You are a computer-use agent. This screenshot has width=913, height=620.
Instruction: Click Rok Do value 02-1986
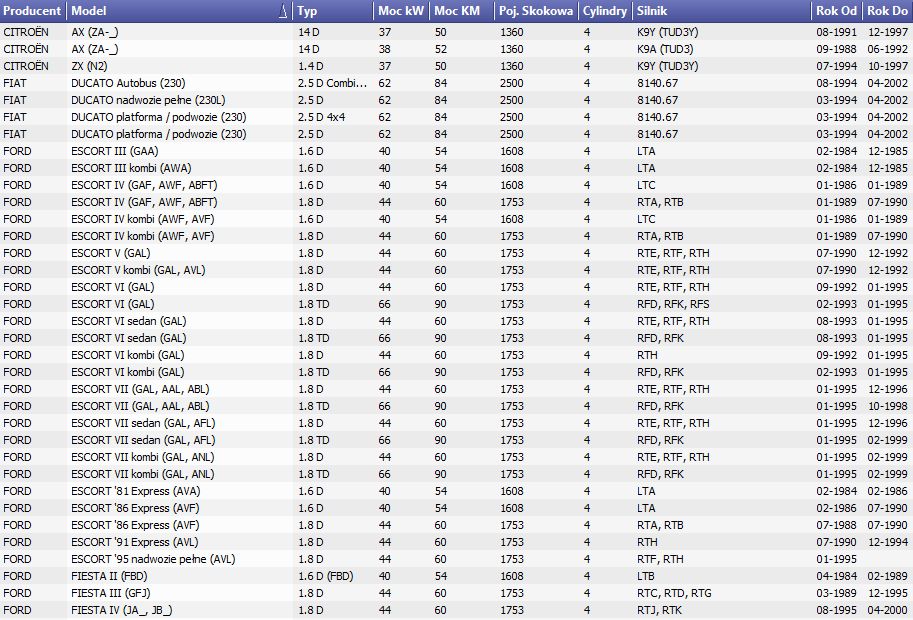pyautogui.click(x=887, y=491)
